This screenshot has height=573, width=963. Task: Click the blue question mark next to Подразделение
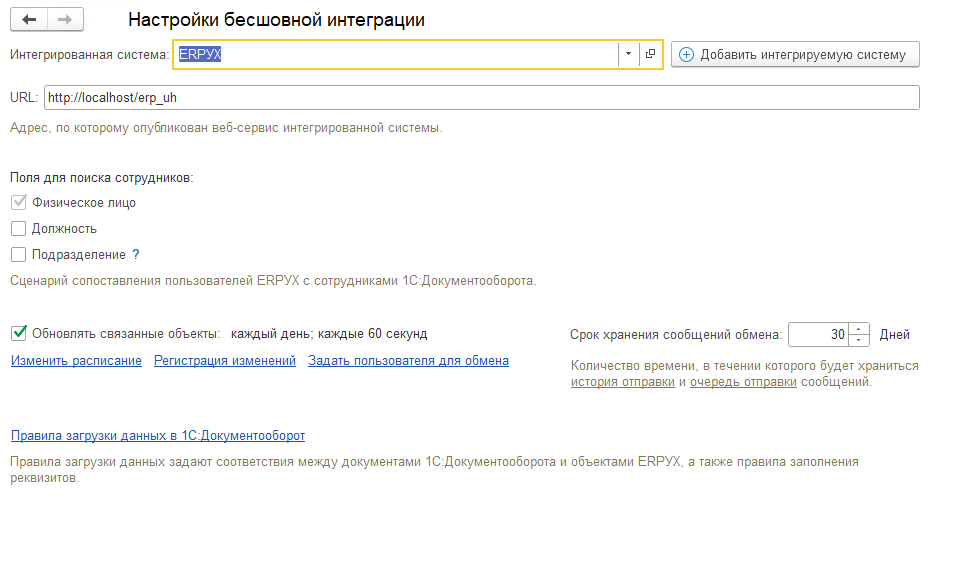point(136,254)
